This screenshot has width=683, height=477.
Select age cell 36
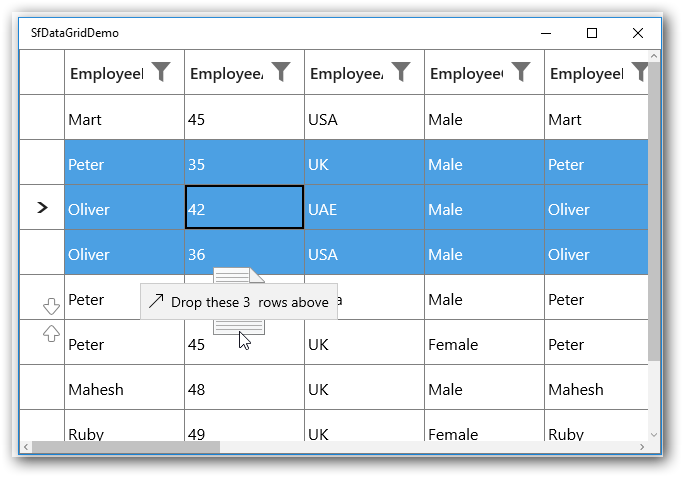click(x=244, y=252)
